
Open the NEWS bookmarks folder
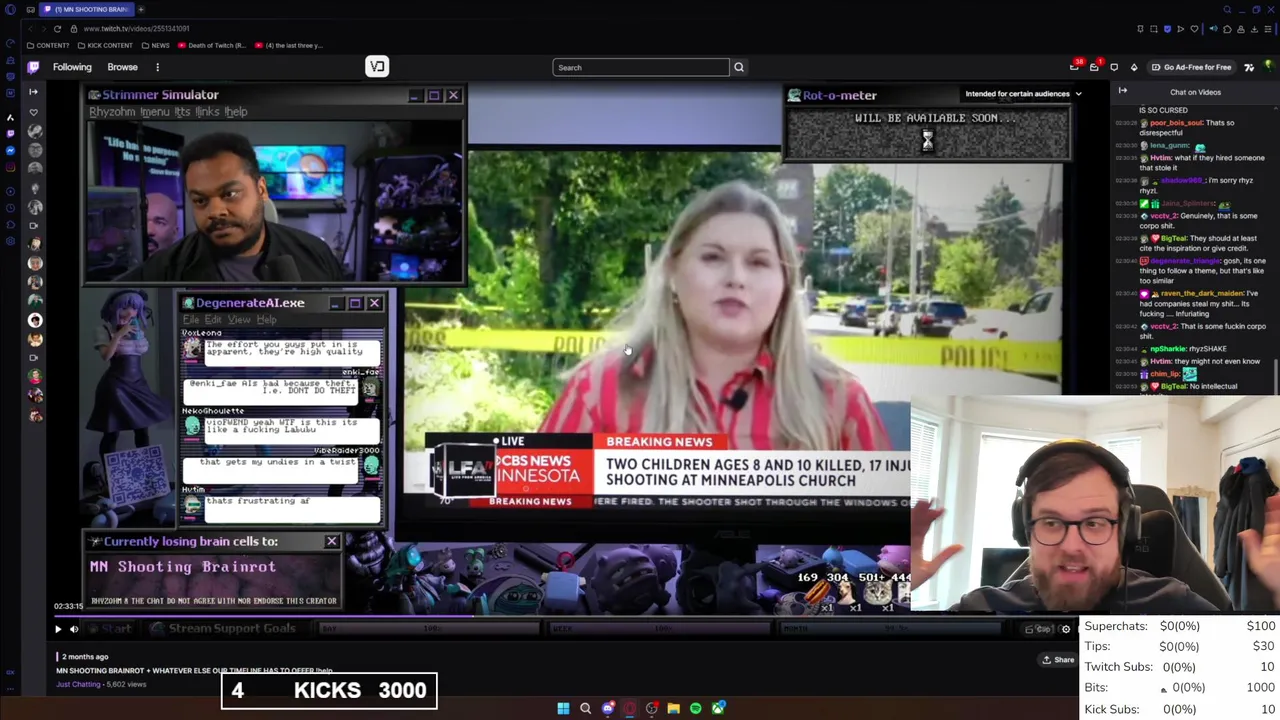click(155, 45)
